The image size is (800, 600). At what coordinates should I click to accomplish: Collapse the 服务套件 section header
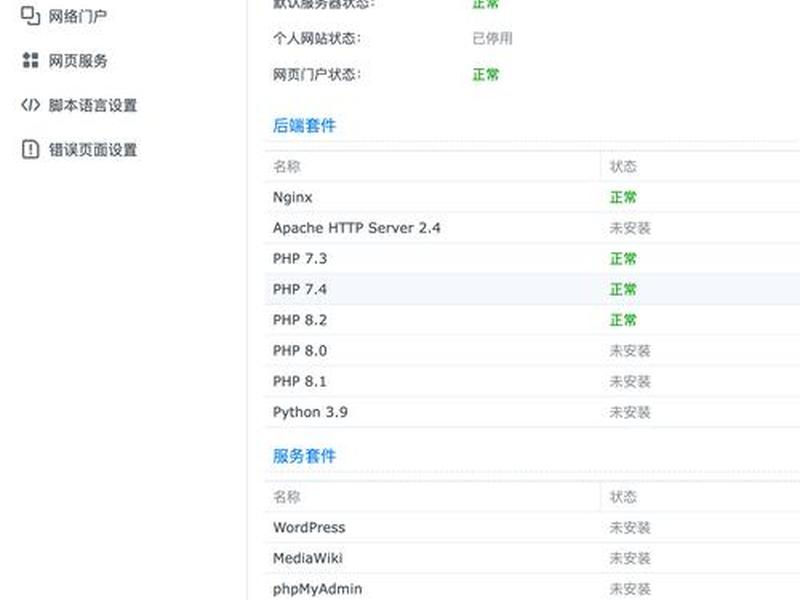tap(304, 456)
